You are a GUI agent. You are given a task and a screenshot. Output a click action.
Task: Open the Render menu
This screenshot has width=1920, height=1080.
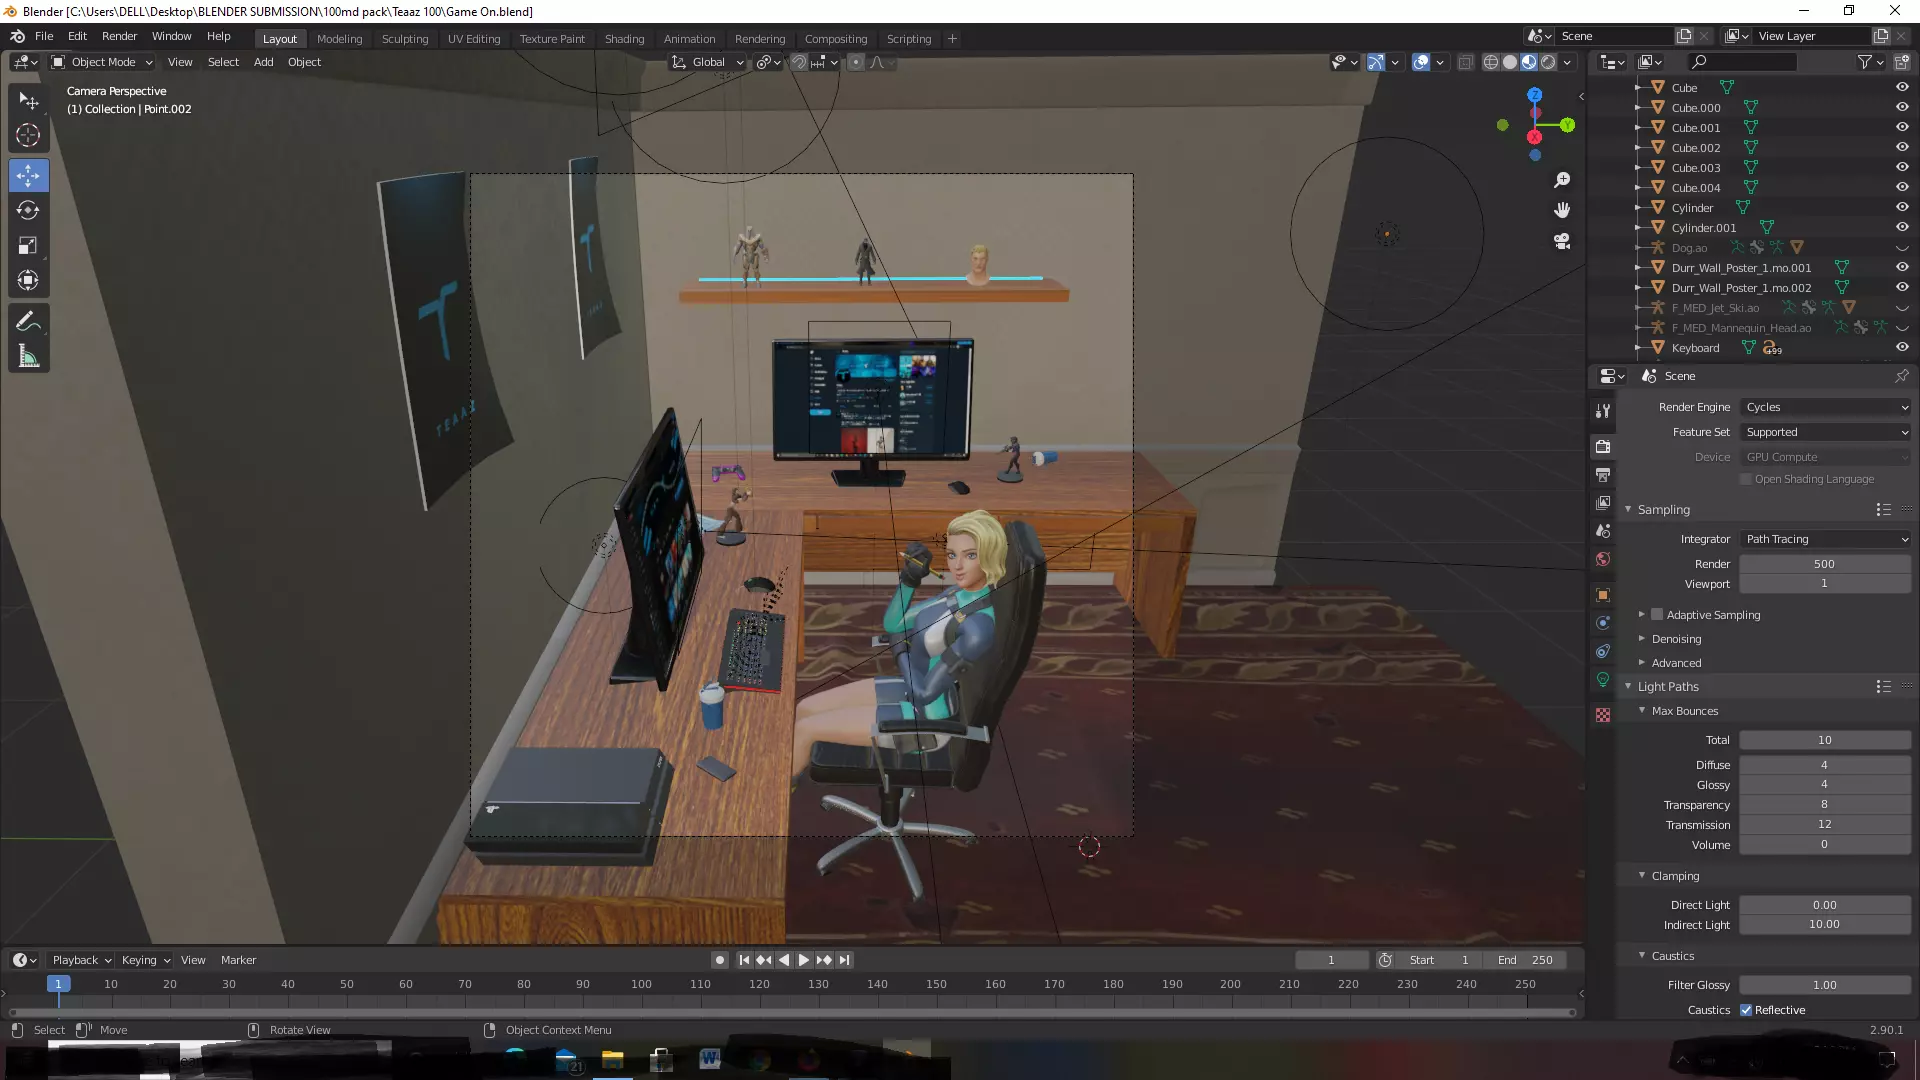[x=119, y=36]
